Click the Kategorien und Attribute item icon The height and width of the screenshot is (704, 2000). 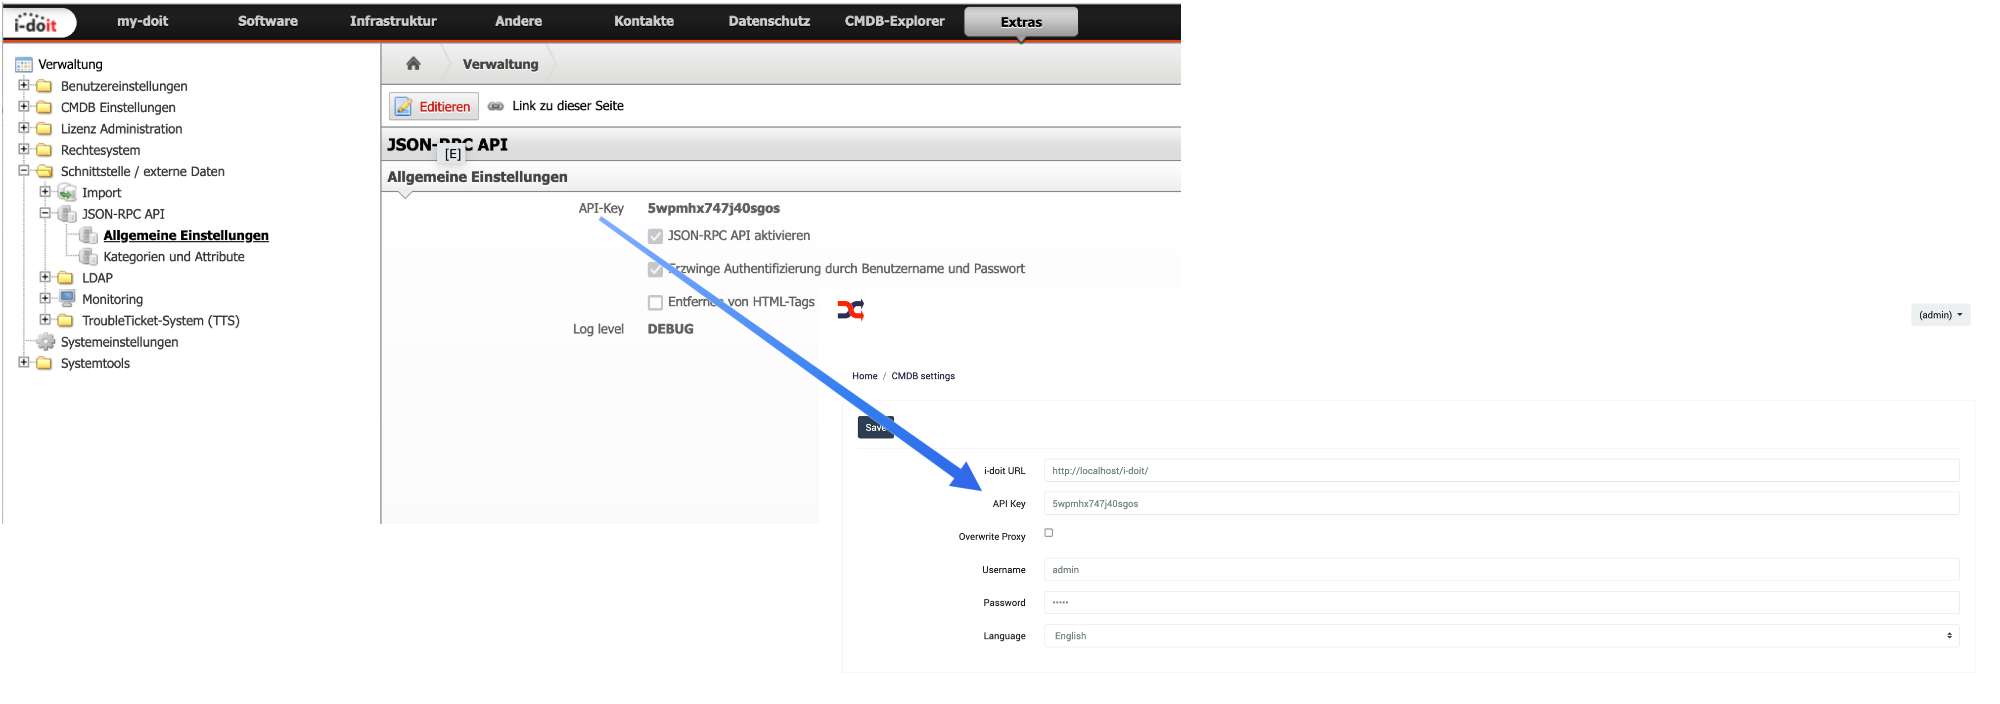(x=88, y=257)
